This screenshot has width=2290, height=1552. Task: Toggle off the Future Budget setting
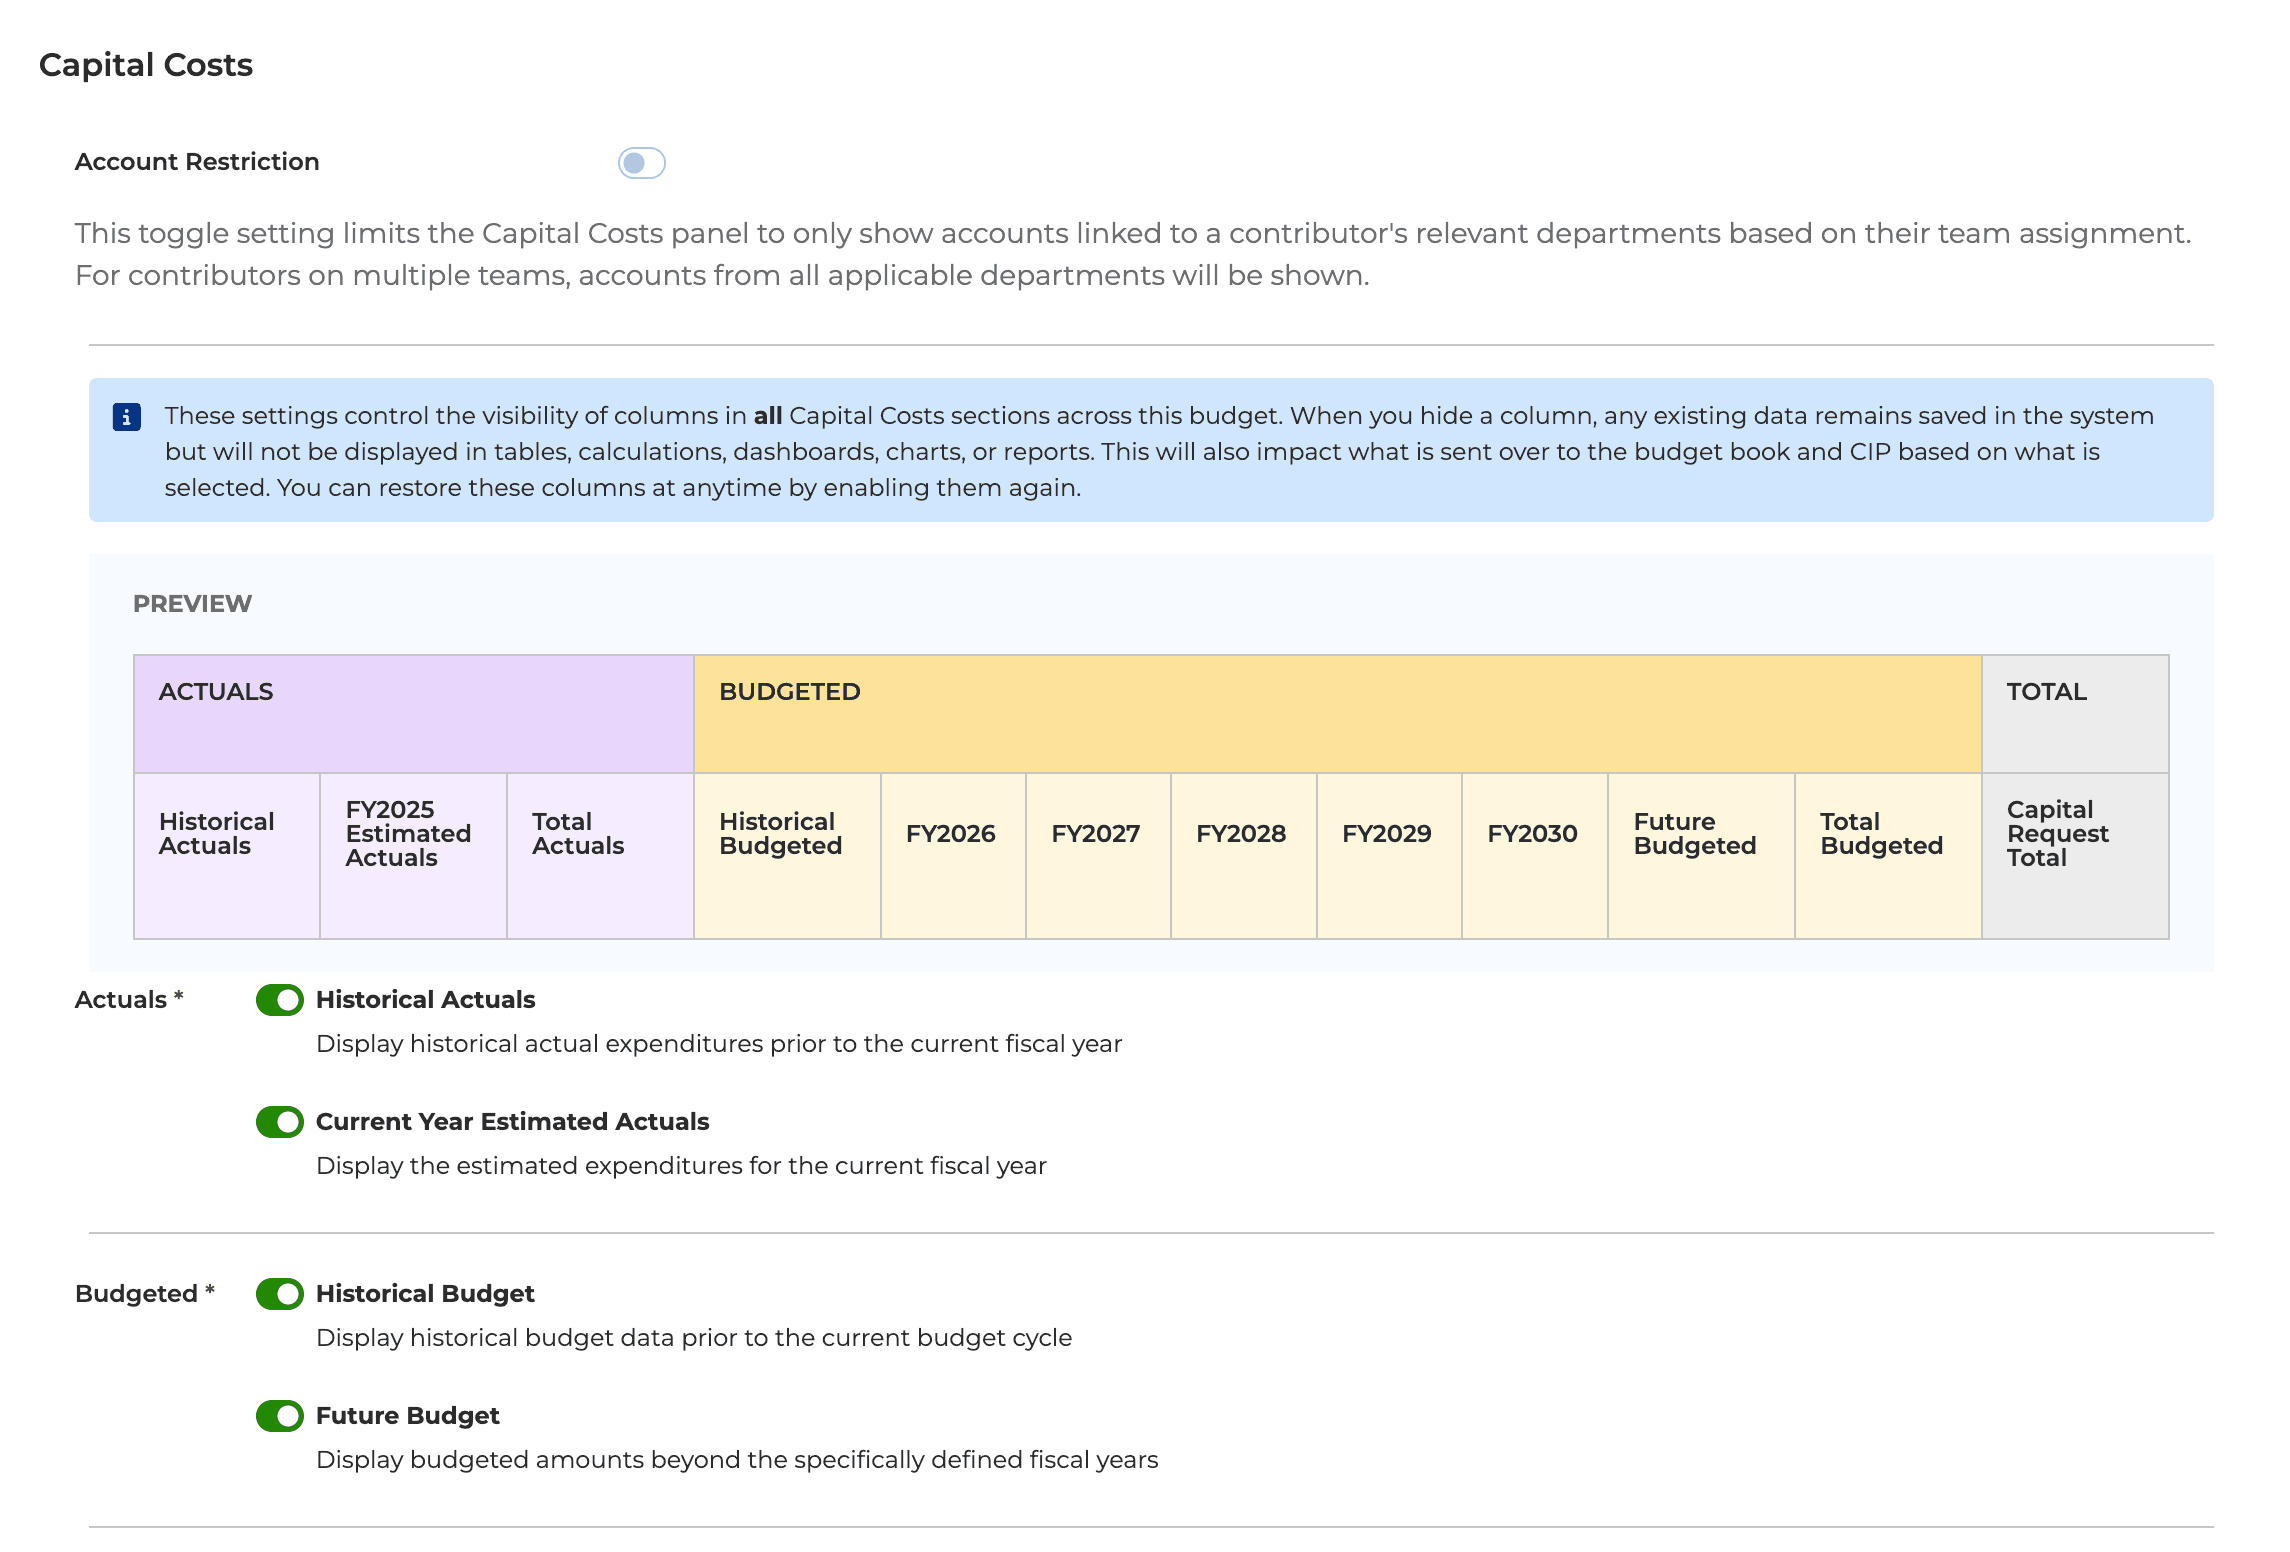point(279,1416)
